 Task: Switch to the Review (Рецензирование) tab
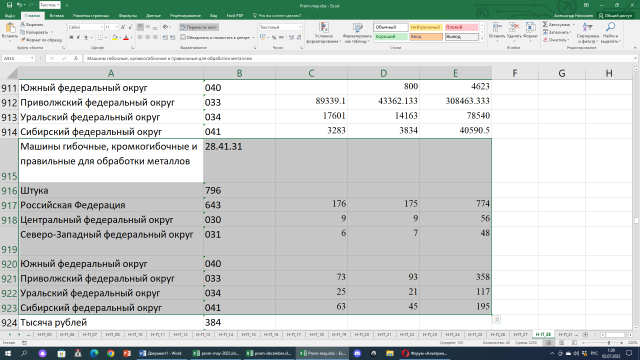185,16
